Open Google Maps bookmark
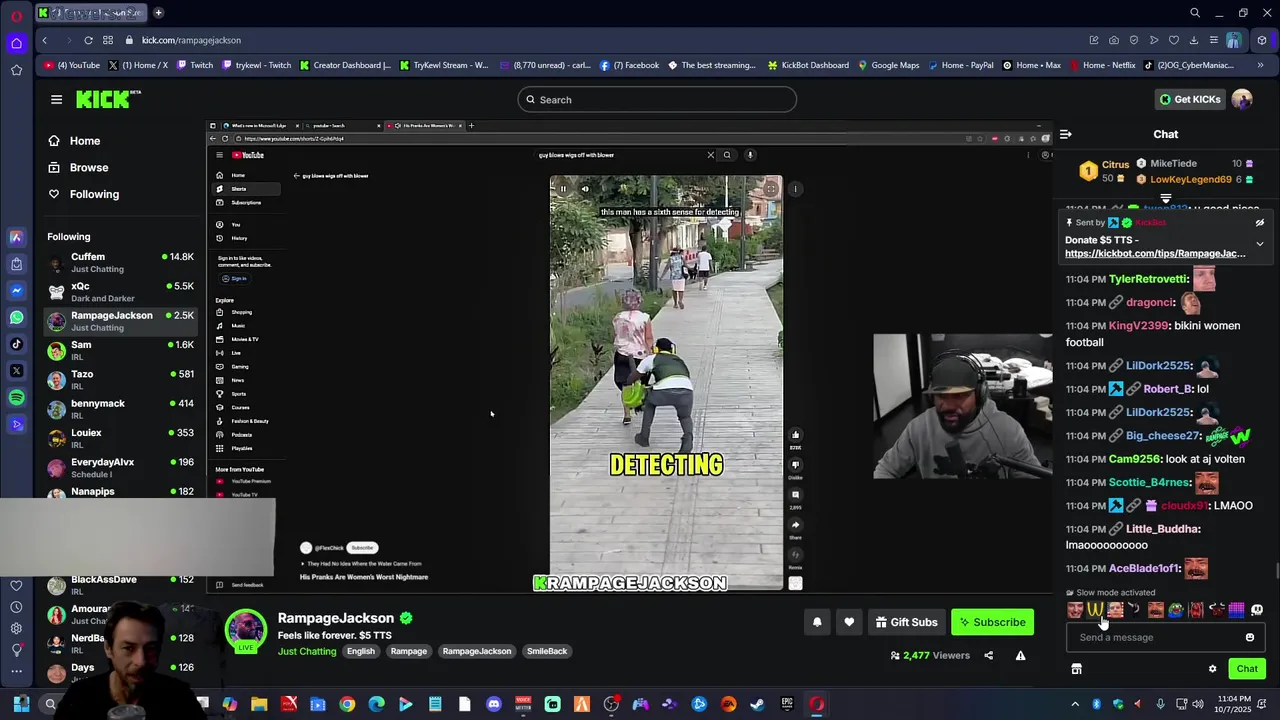 tap(887, 65)
